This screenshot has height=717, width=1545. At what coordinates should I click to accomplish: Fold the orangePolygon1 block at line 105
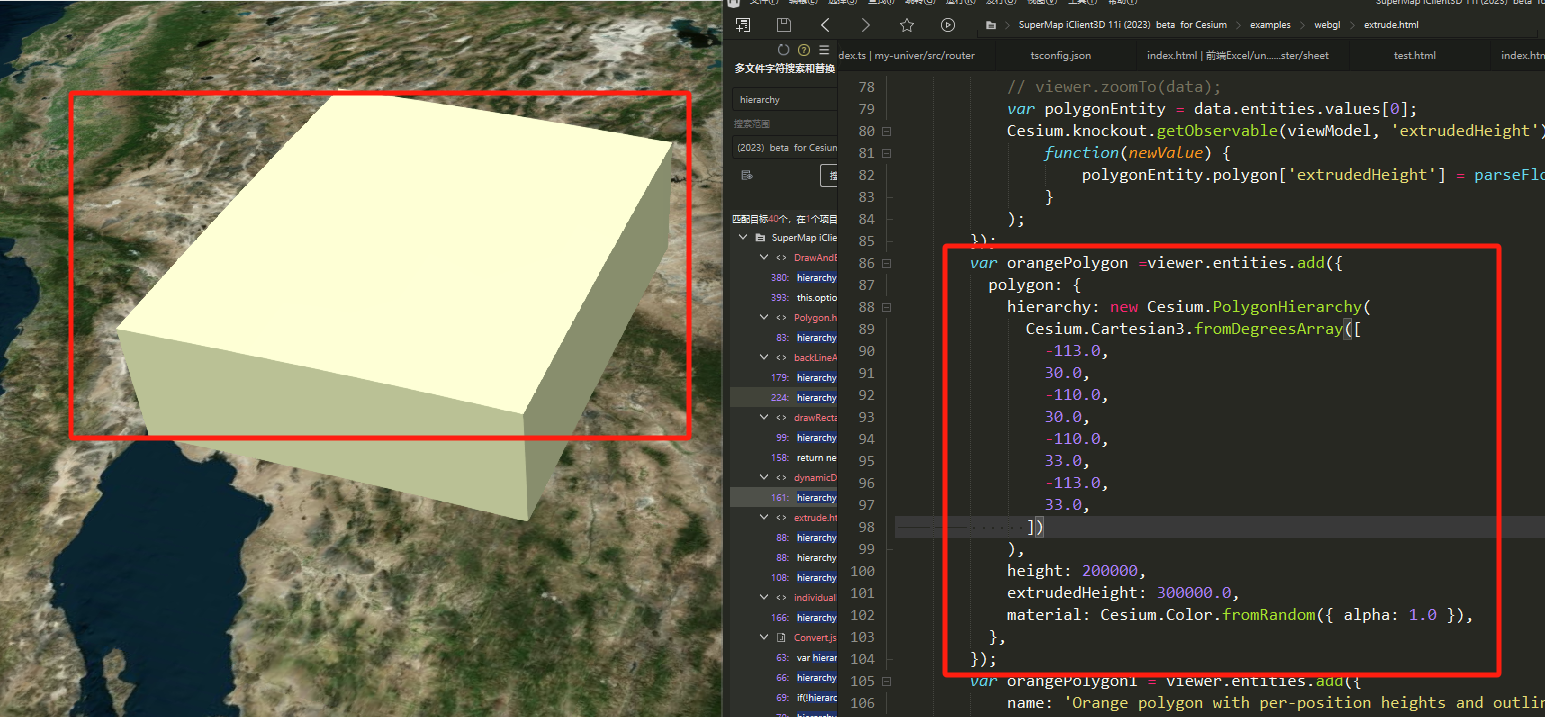click(886, 681)
